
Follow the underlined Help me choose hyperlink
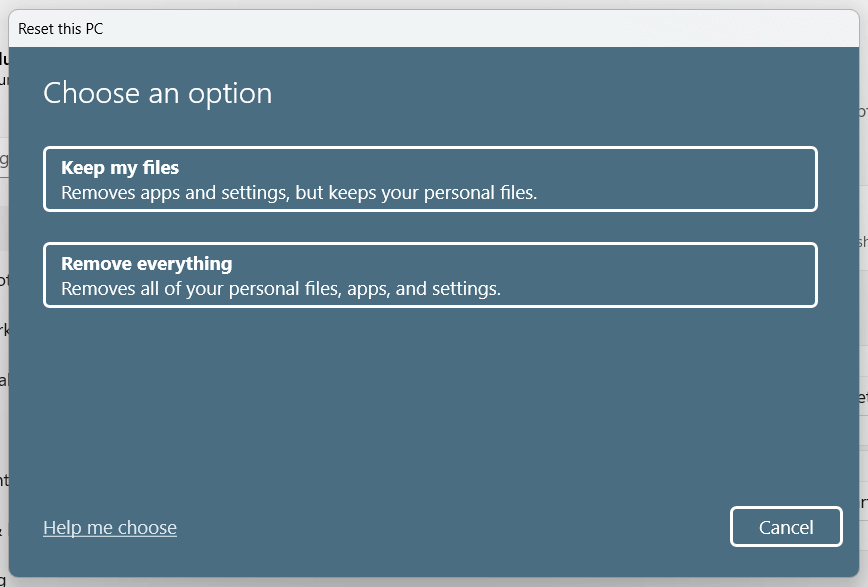(x=110, y=528)
